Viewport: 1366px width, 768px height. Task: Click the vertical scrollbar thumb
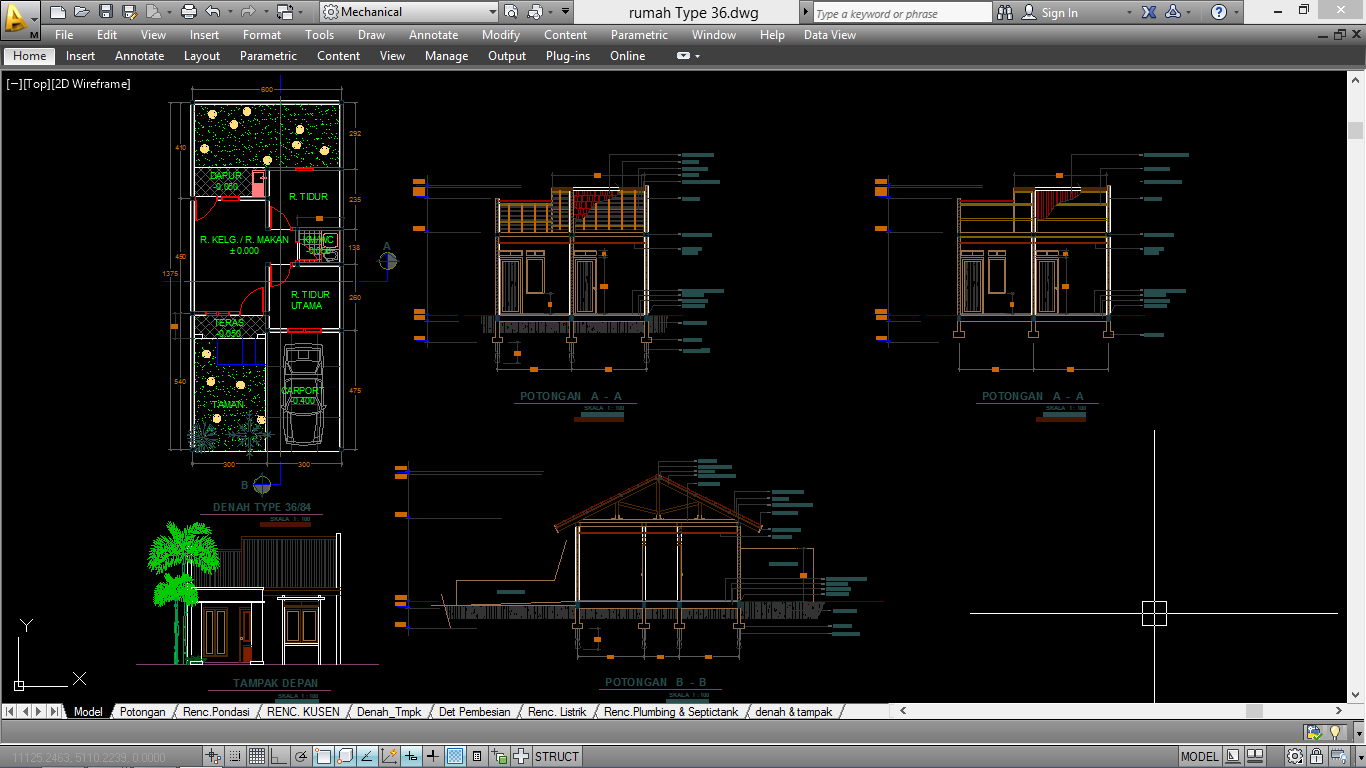point(1356,130)
